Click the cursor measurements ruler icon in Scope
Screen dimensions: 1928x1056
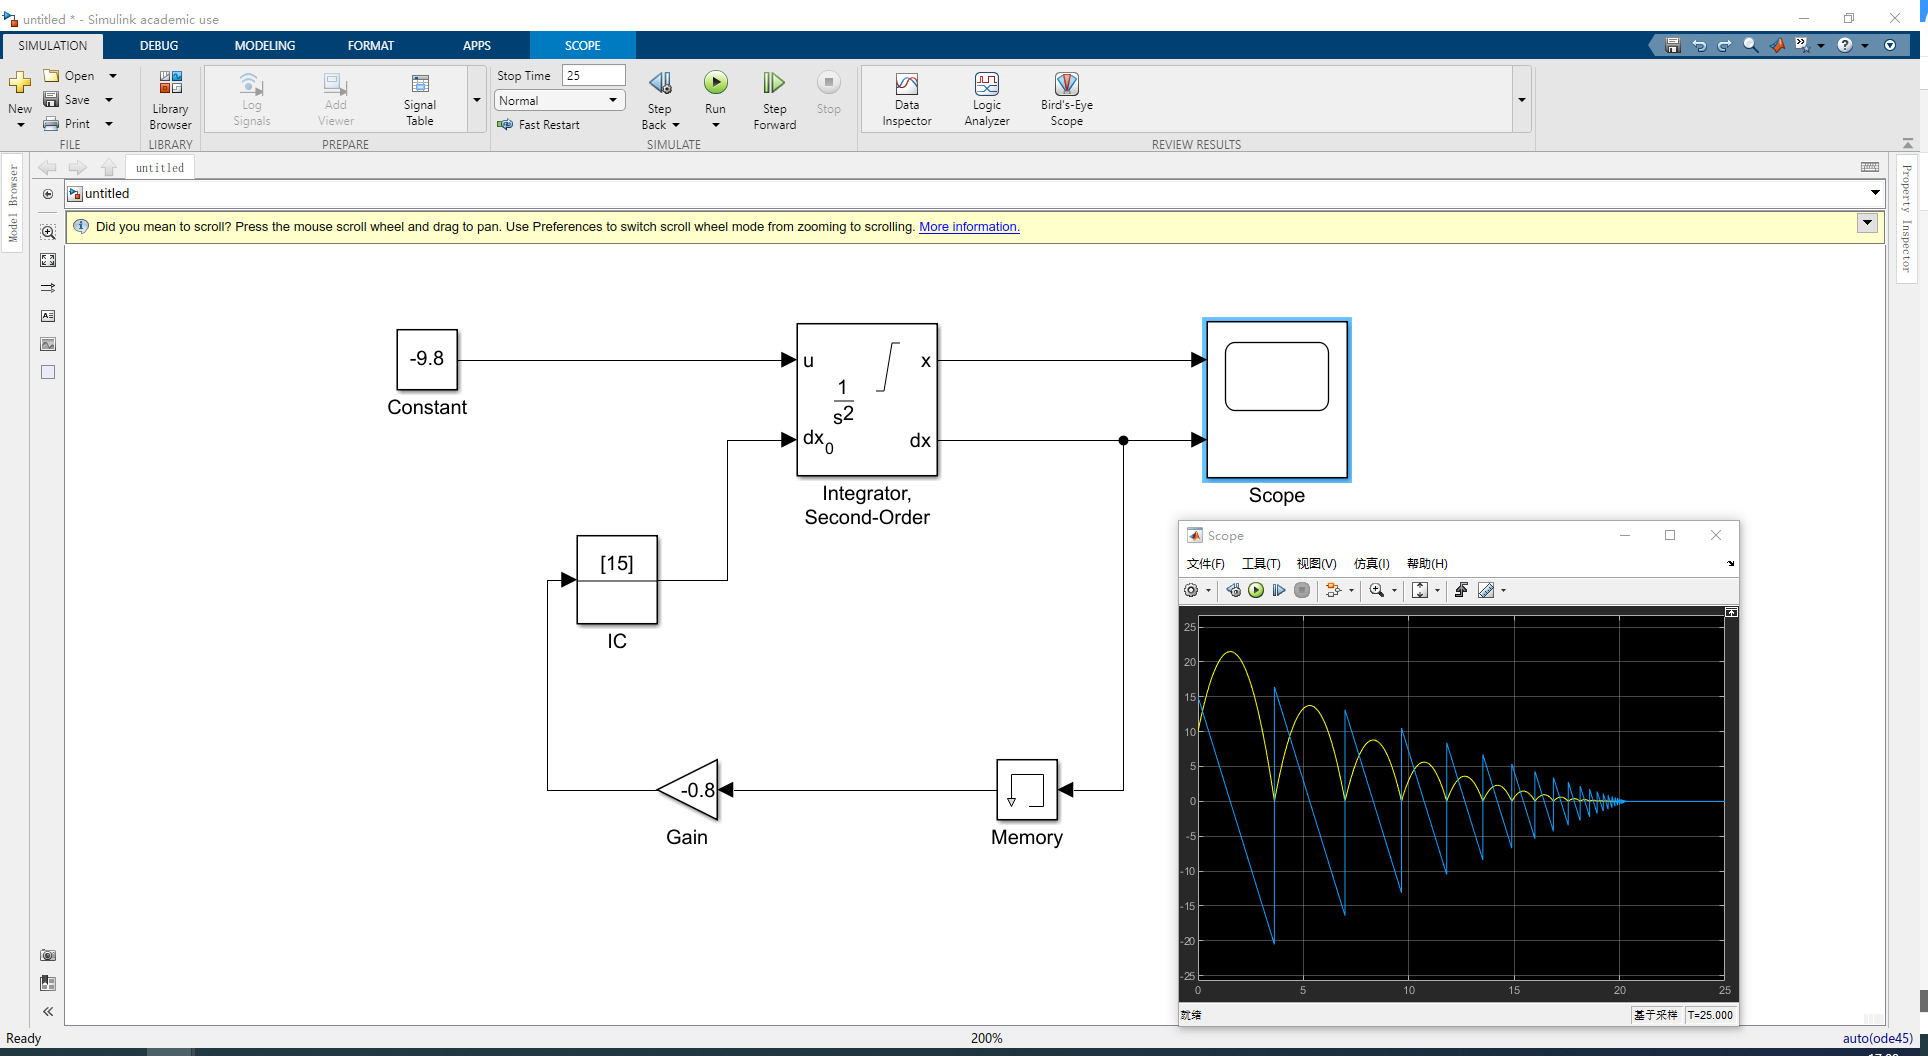(1486, 590)
